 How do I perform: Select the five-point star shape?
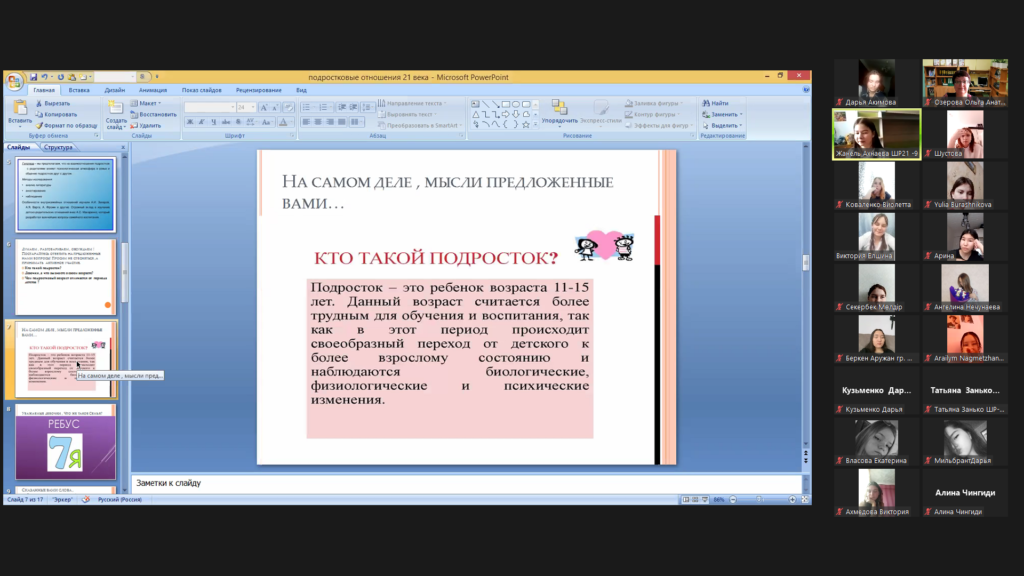(526, 124)
